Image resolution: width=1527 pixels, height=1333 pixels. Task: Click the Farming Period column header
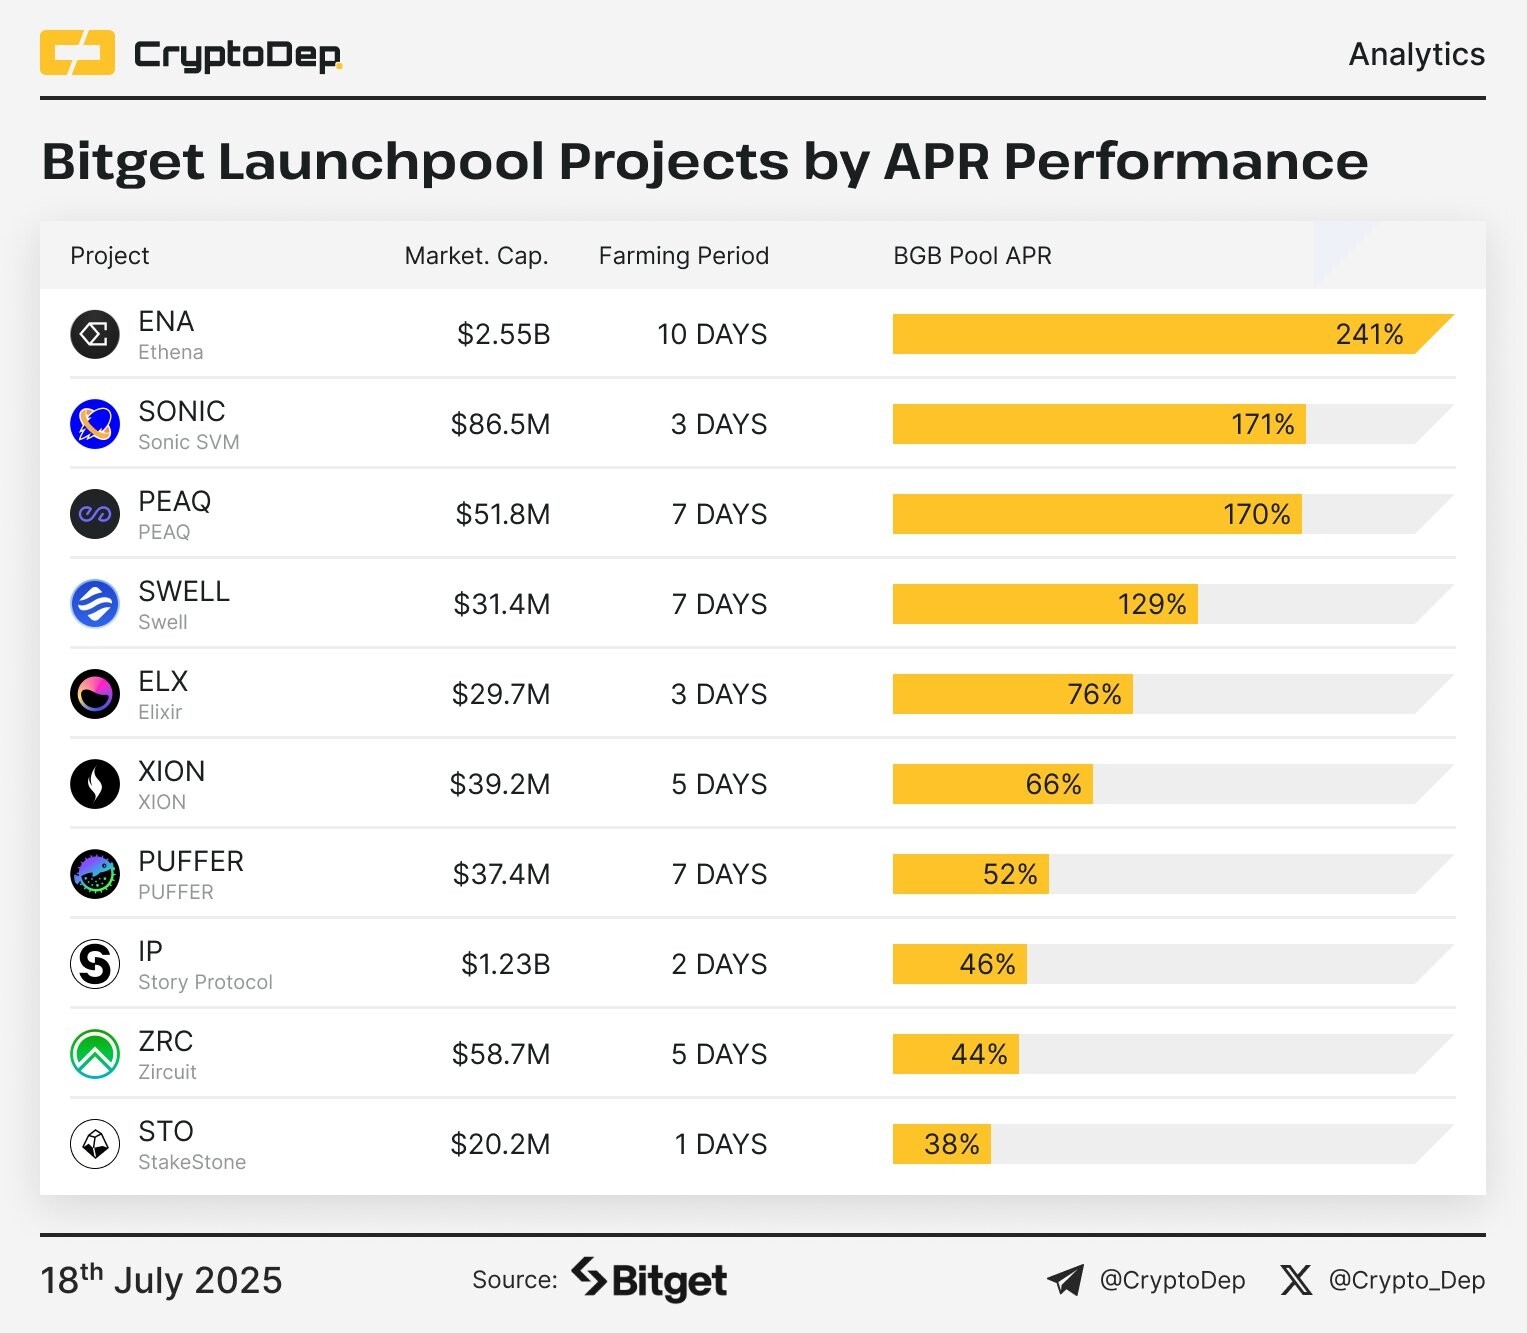click(x=684, y=256)
